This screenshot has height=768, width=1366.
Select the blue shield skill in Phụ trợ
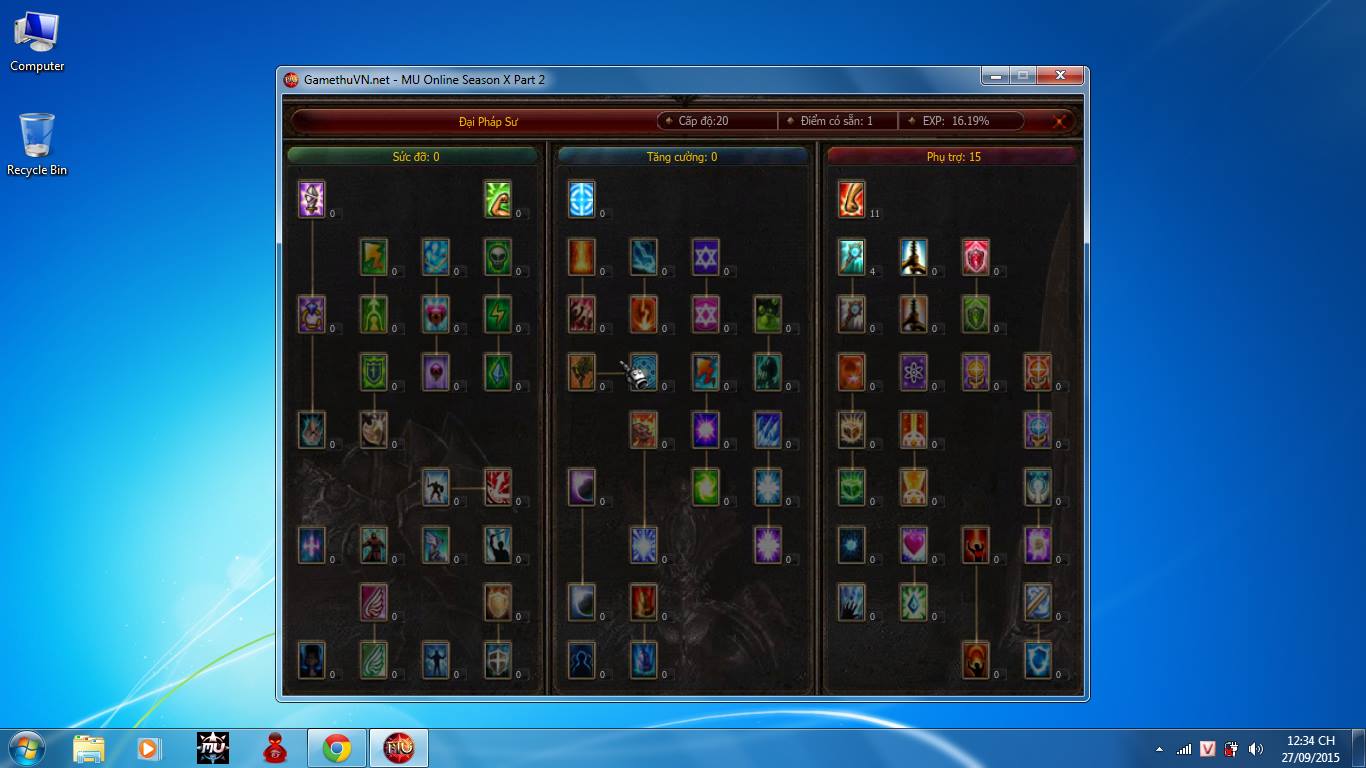tap(1038, 660)
